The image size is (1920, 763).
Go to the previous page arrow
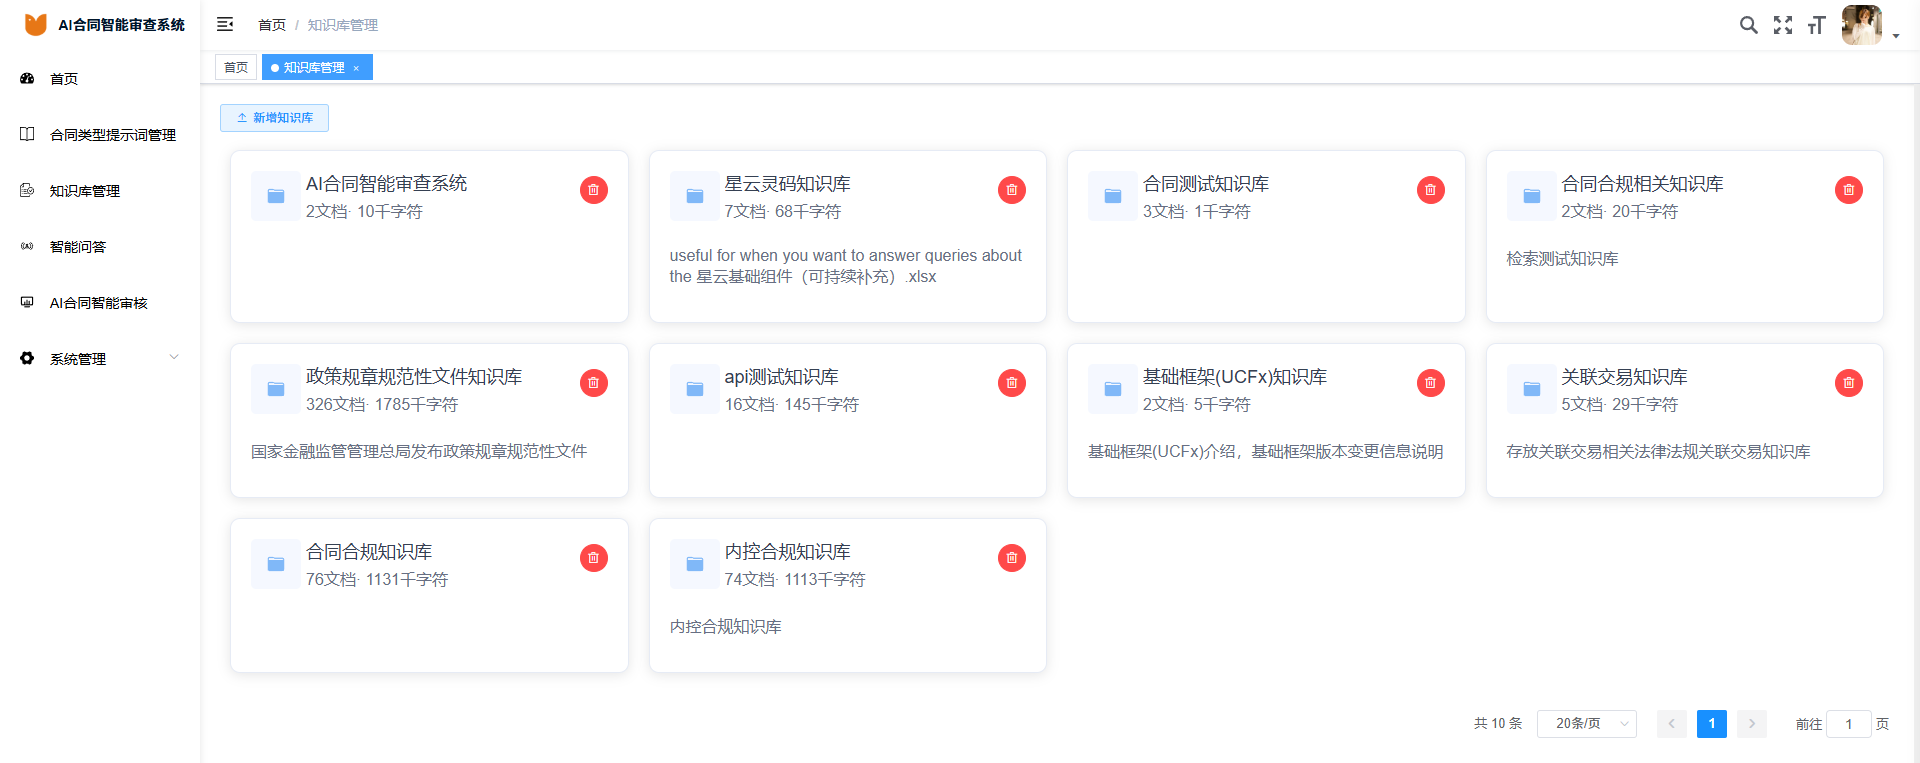tap(1672, 723)
